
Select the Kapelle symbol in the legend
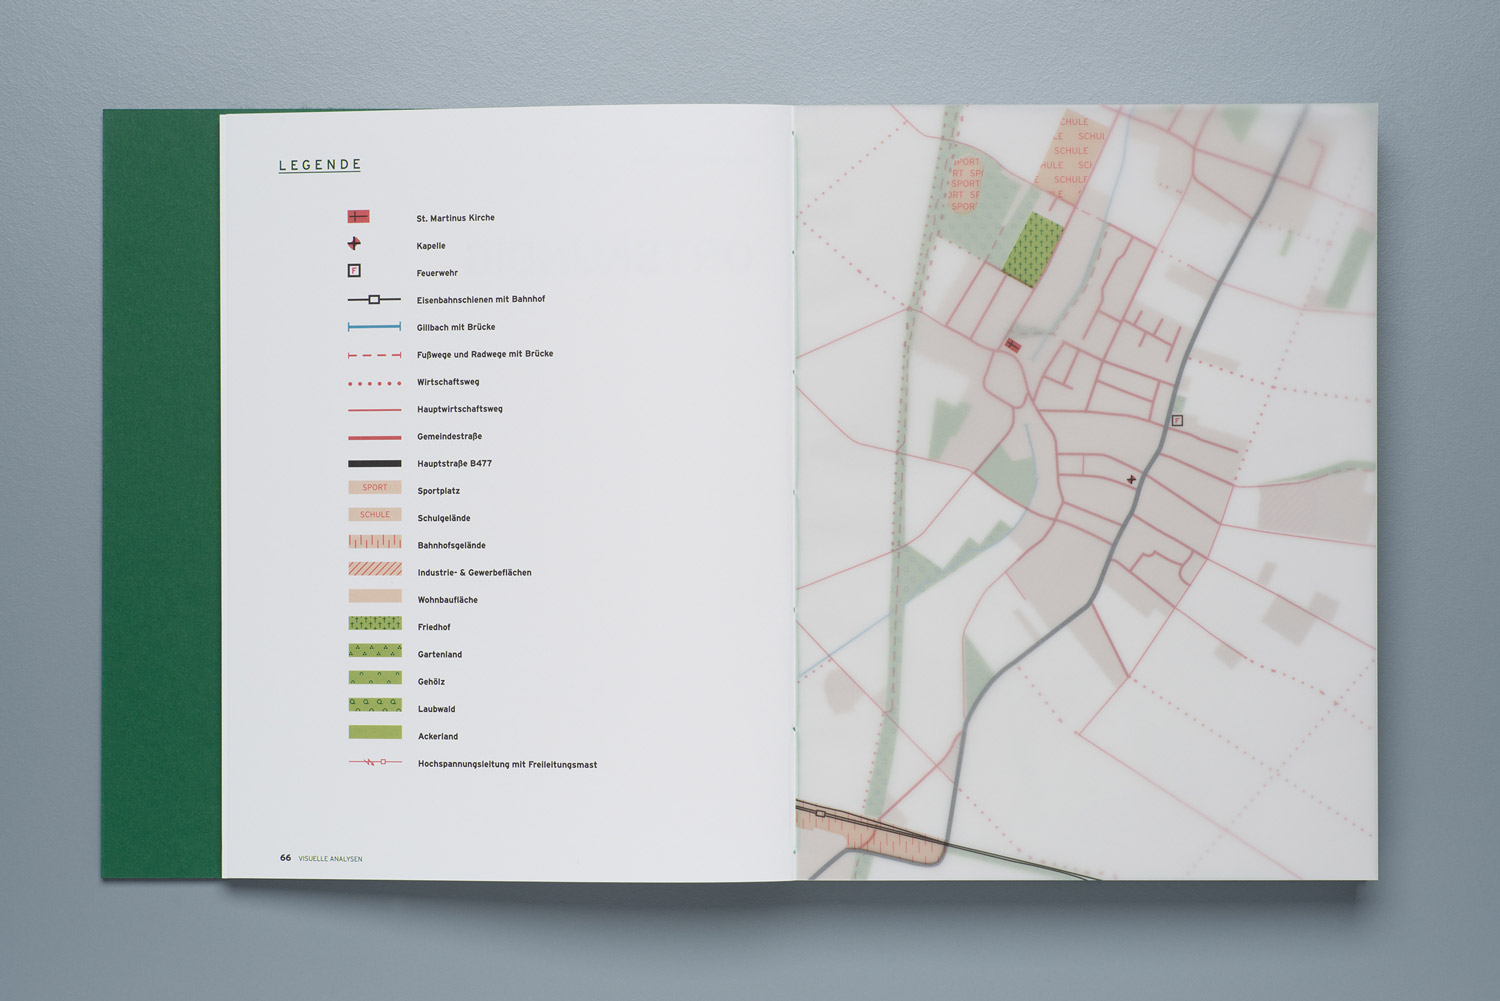click(354, 244)
